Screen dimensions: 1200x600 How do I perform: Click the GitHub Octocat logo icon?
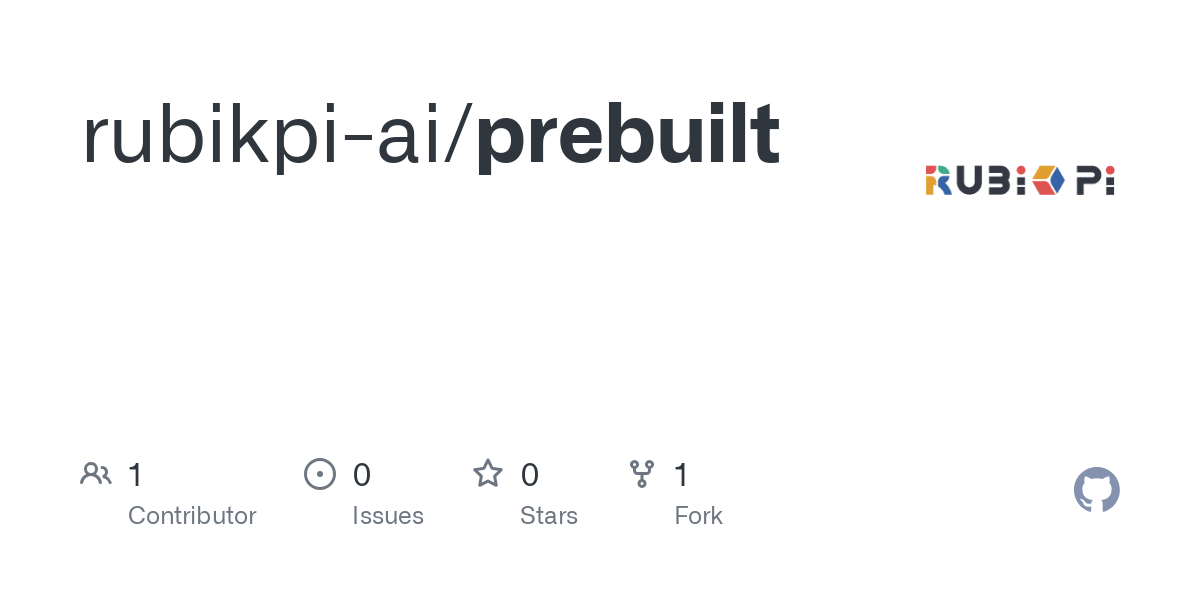[x=1096, y=490]
